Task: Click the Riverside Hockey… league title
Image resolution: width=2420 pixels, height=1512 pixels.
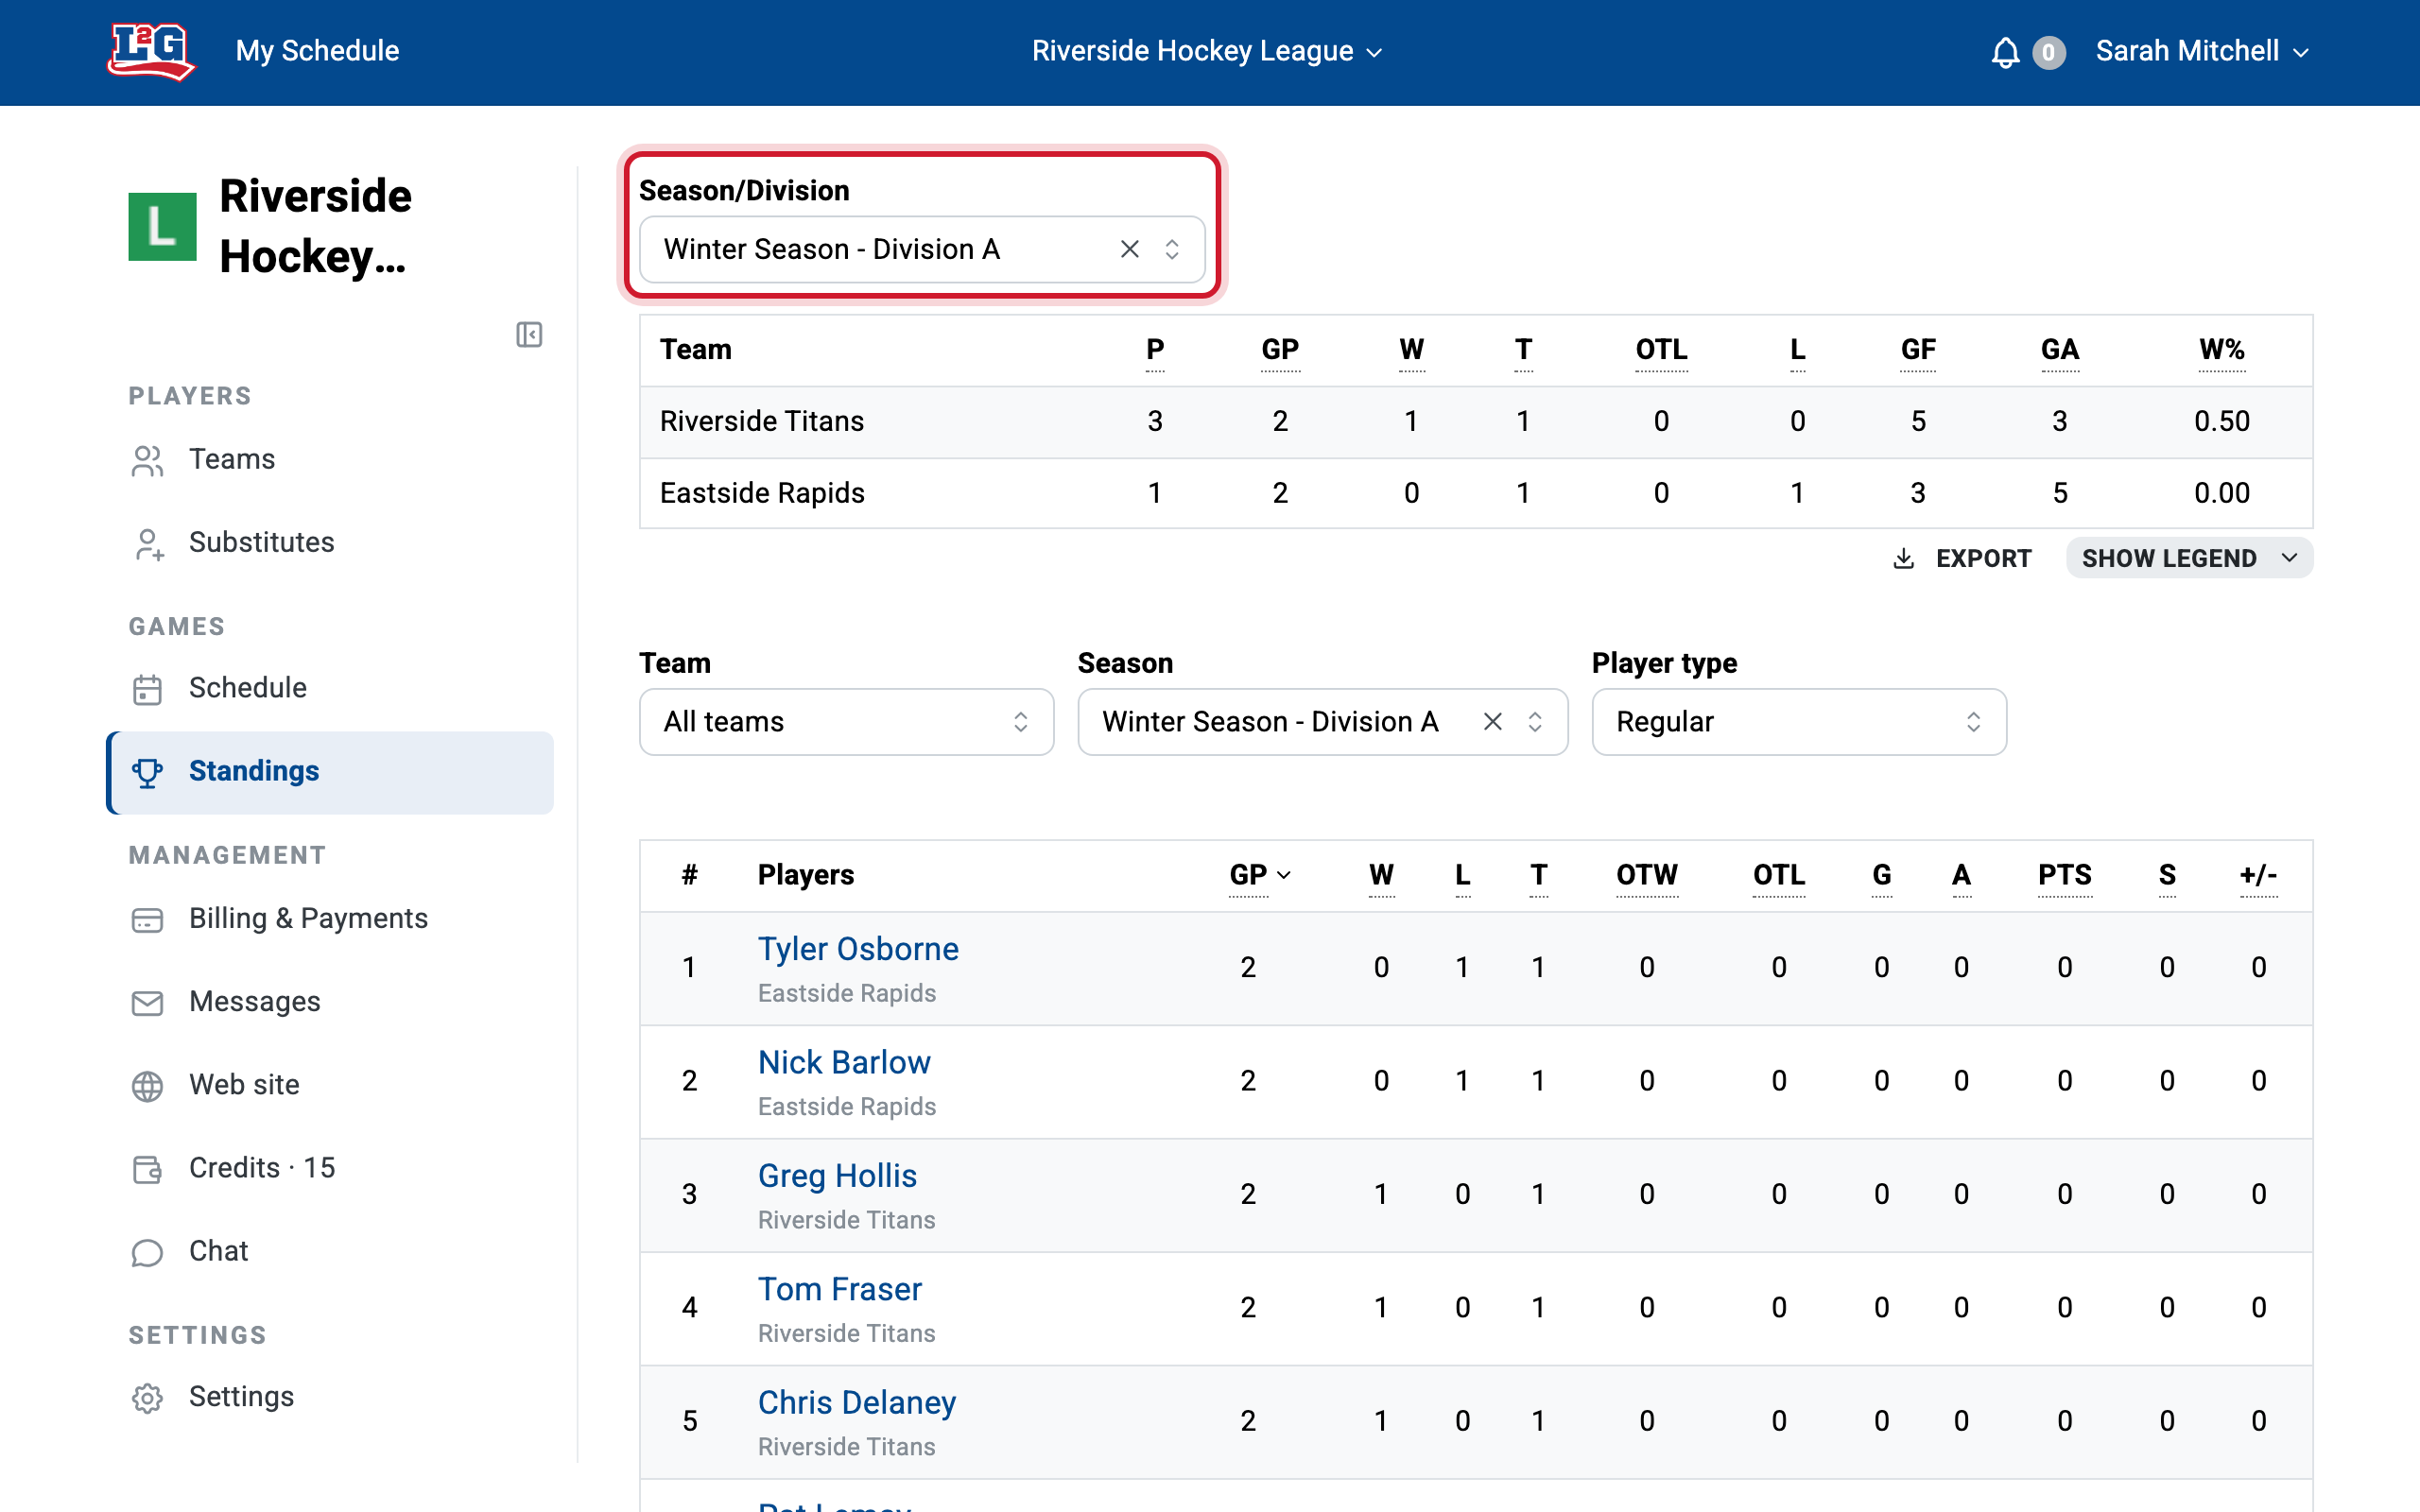Action: pyautogui.click(x=315, y=226)
